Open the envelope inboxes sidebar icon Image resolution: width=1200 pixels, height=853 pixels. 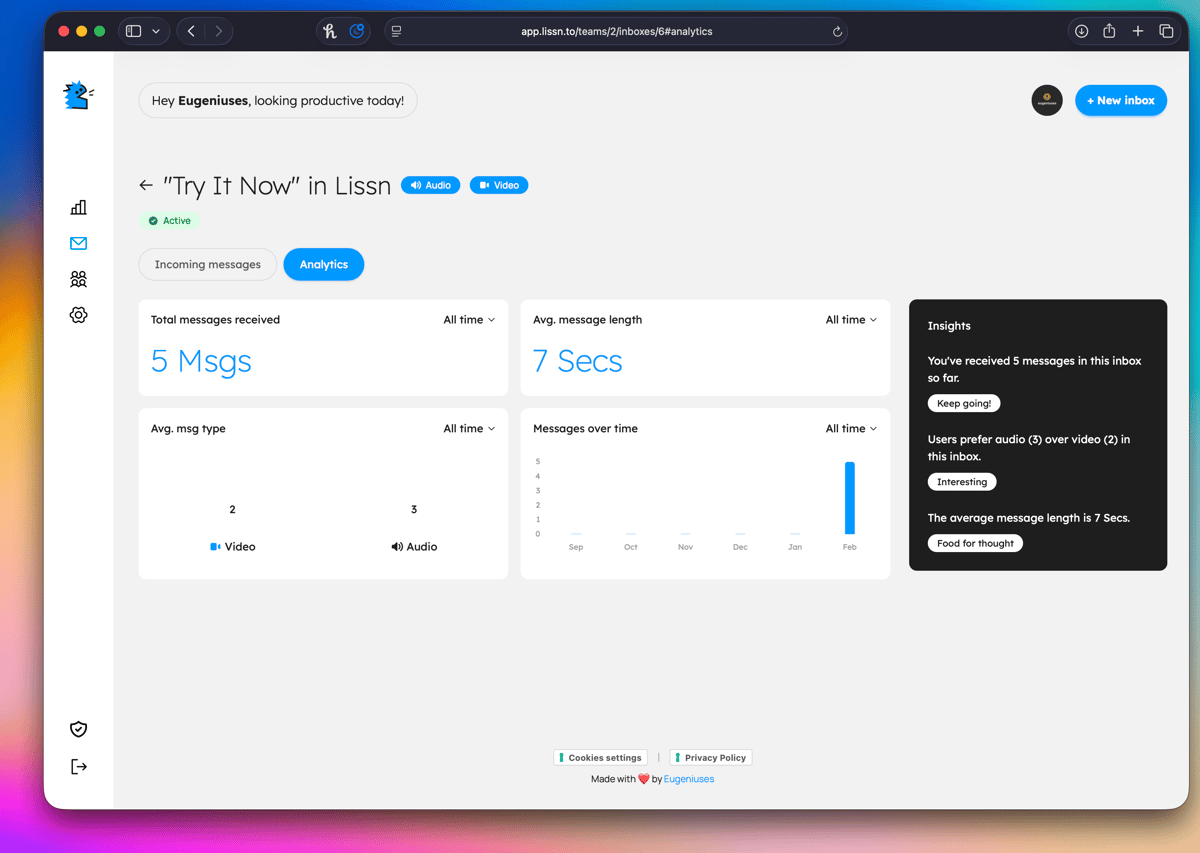point(79,243)
